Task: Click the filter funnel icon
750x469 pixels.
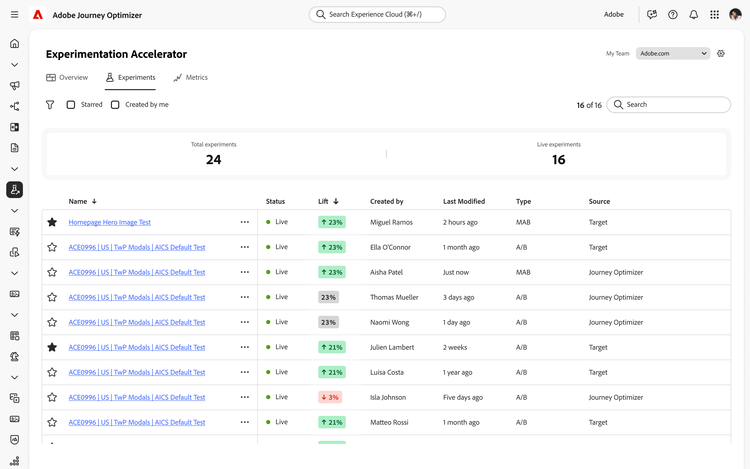Action: coord(50,105)
